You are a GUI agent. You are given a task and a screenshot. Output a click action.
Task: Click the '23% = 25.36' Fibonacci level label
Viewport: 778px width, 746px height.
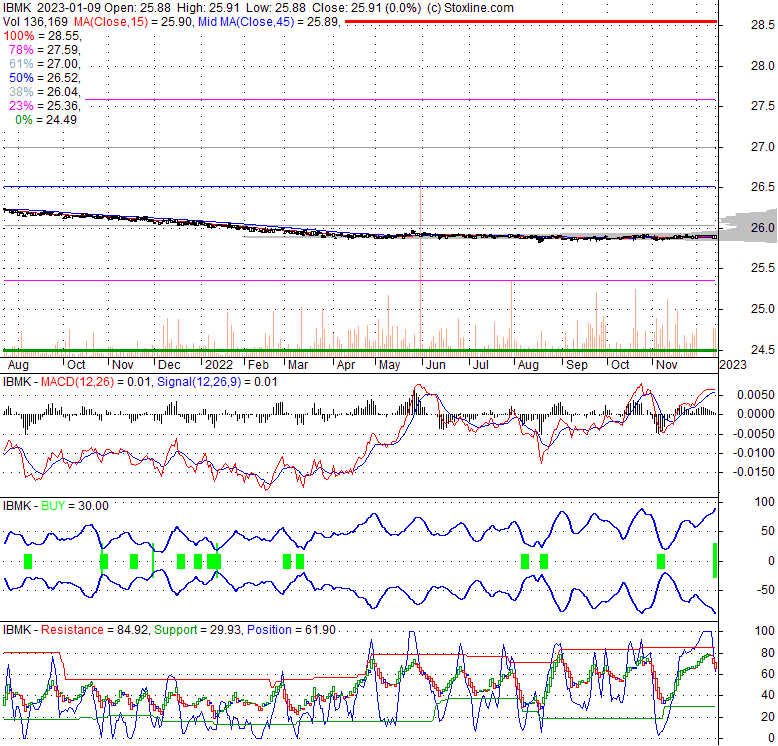[45, 106]
